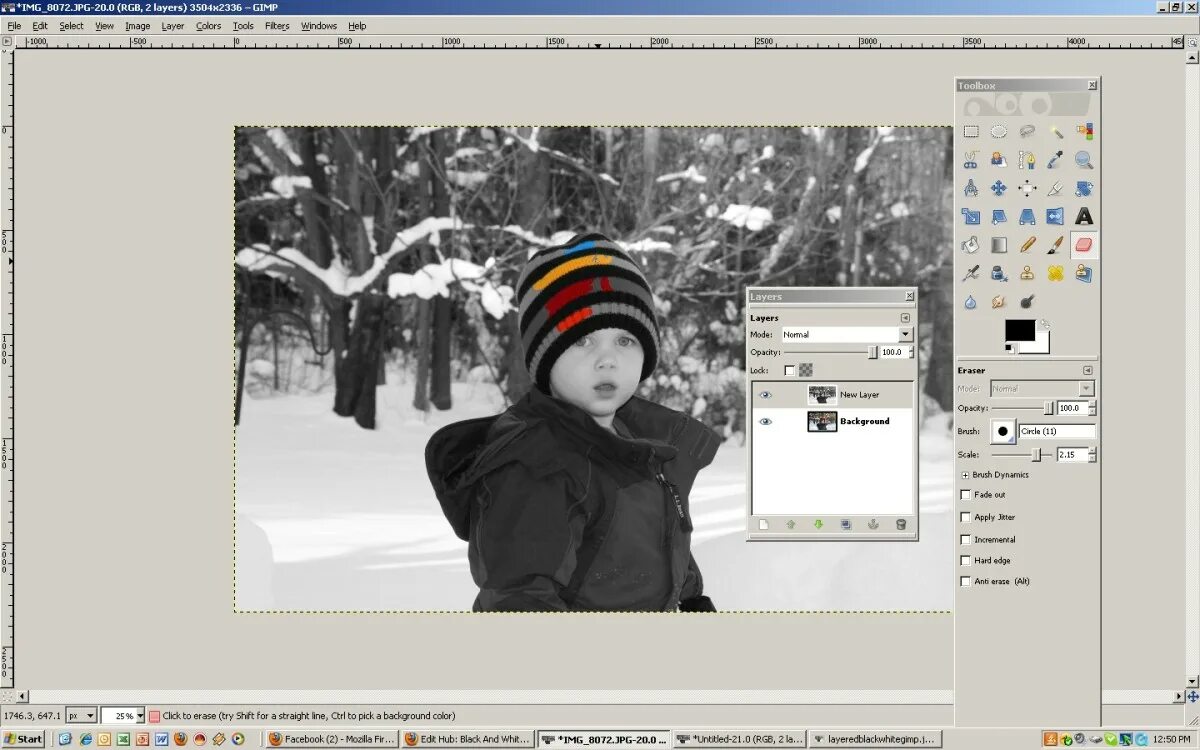This screenshot has width=1200, height=750.
Task: Delete the layer with the trash button
Action: pos(901,524)
